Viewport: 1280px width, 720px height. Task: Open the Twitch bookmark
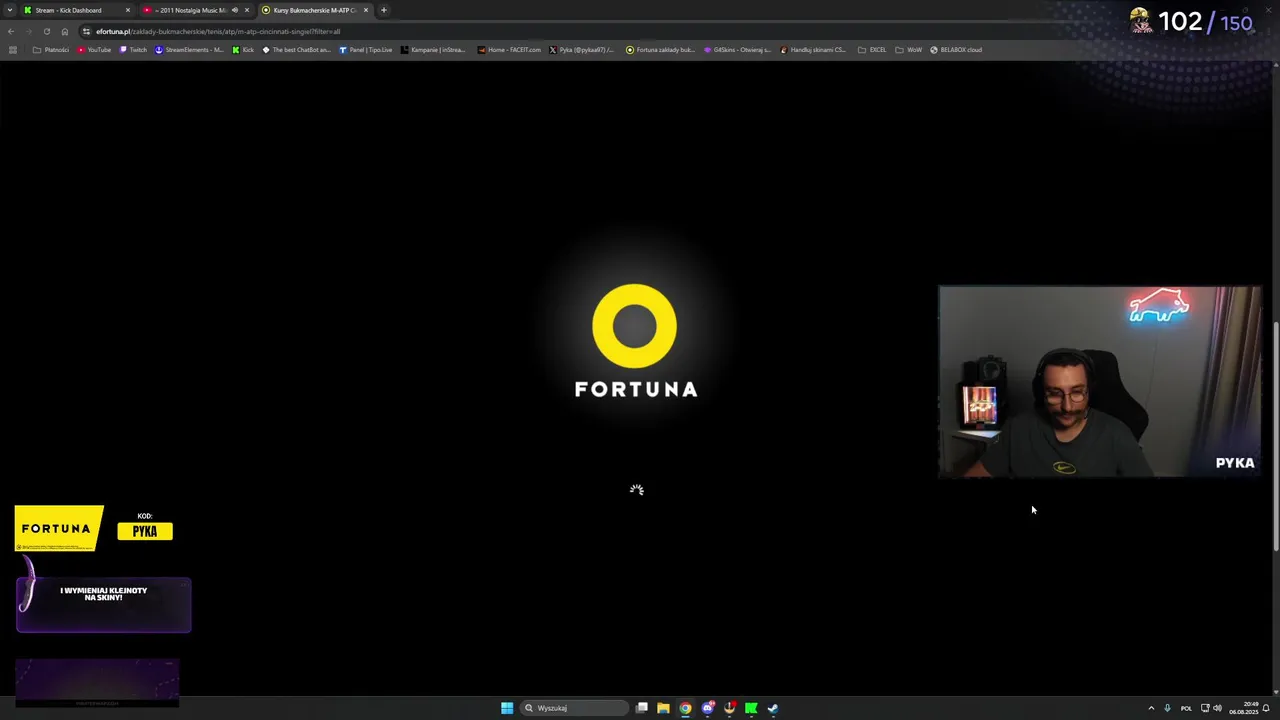(x=133, y=50)
